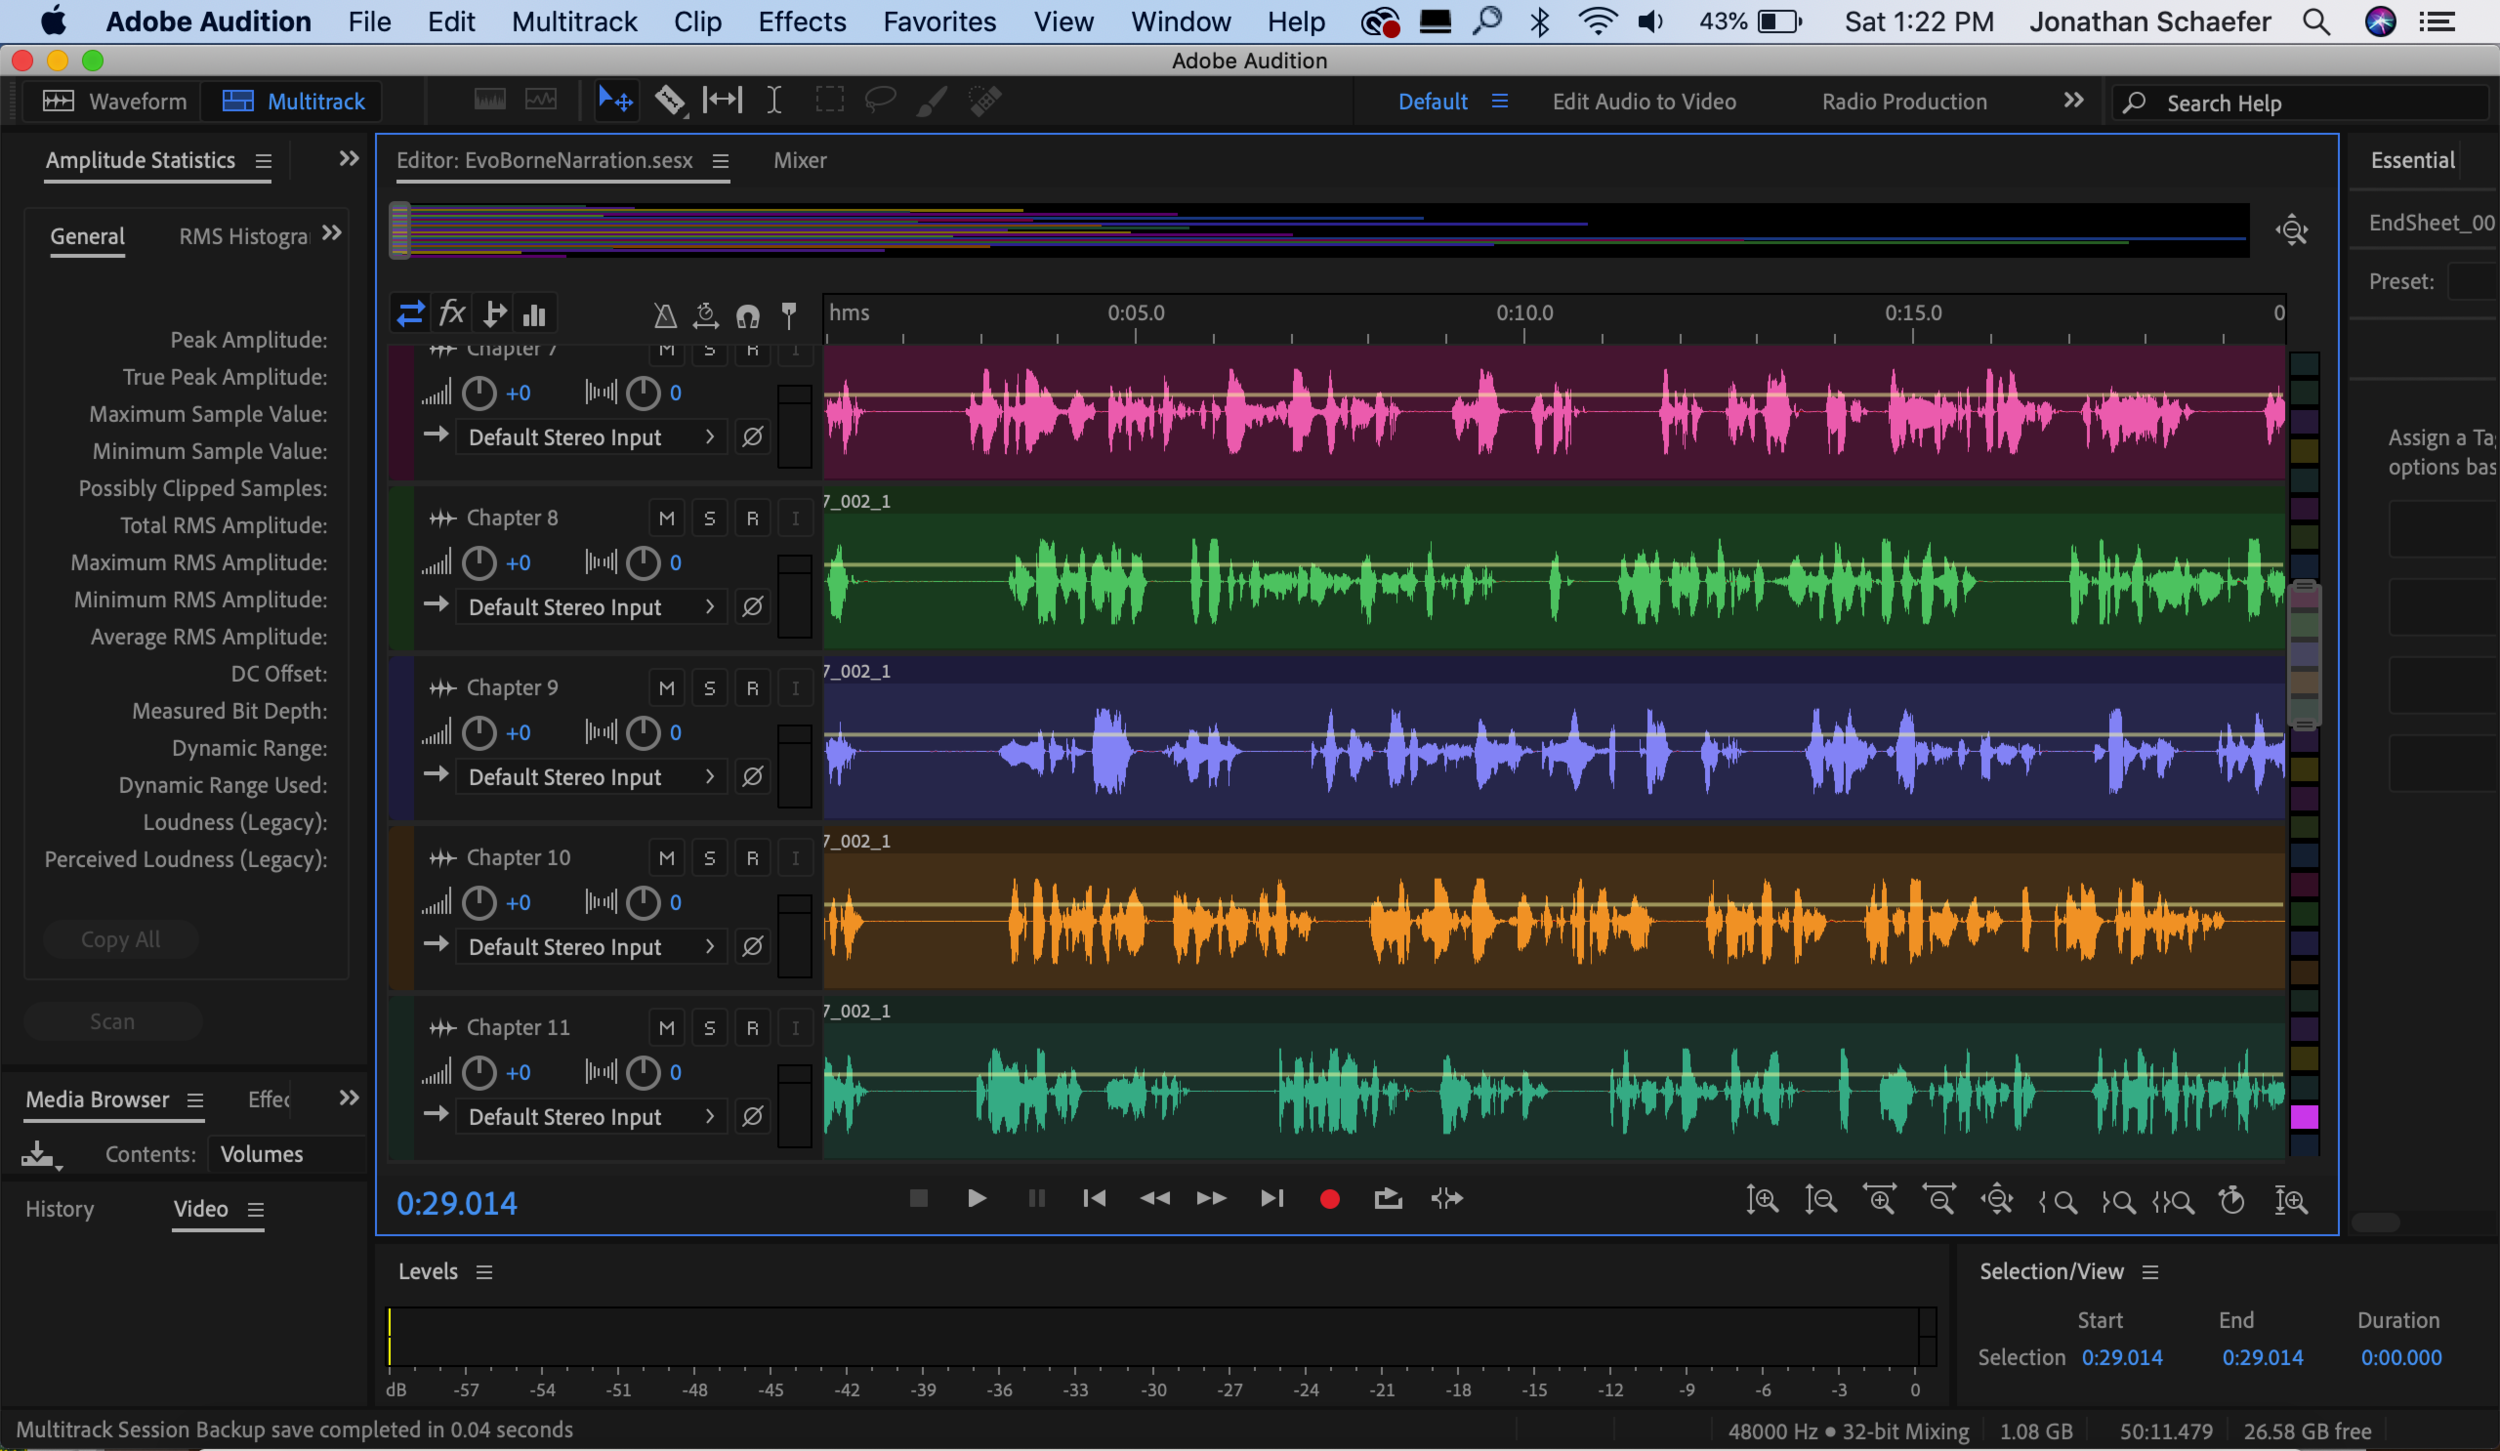Open the Effects menu in menu bar

point(802,21)
